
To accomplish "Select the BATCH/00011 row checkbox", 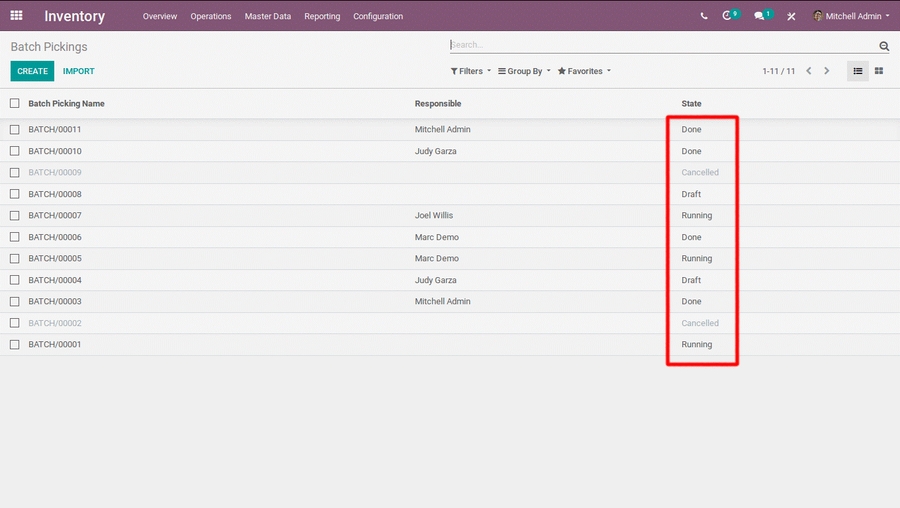I will 15,129.
